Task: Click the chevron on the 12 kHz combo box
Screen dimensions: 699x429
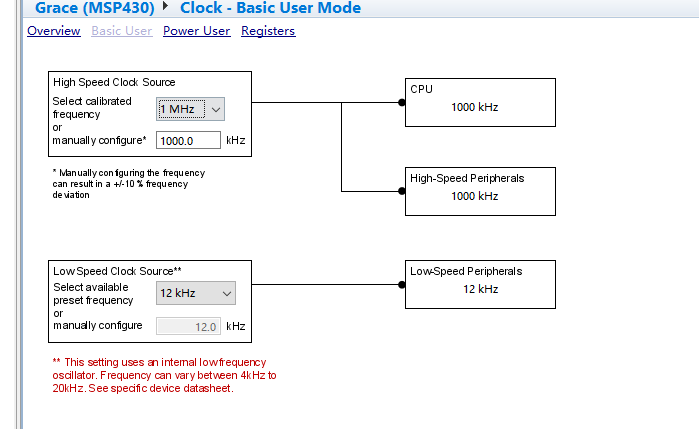Action: (227, 294)
